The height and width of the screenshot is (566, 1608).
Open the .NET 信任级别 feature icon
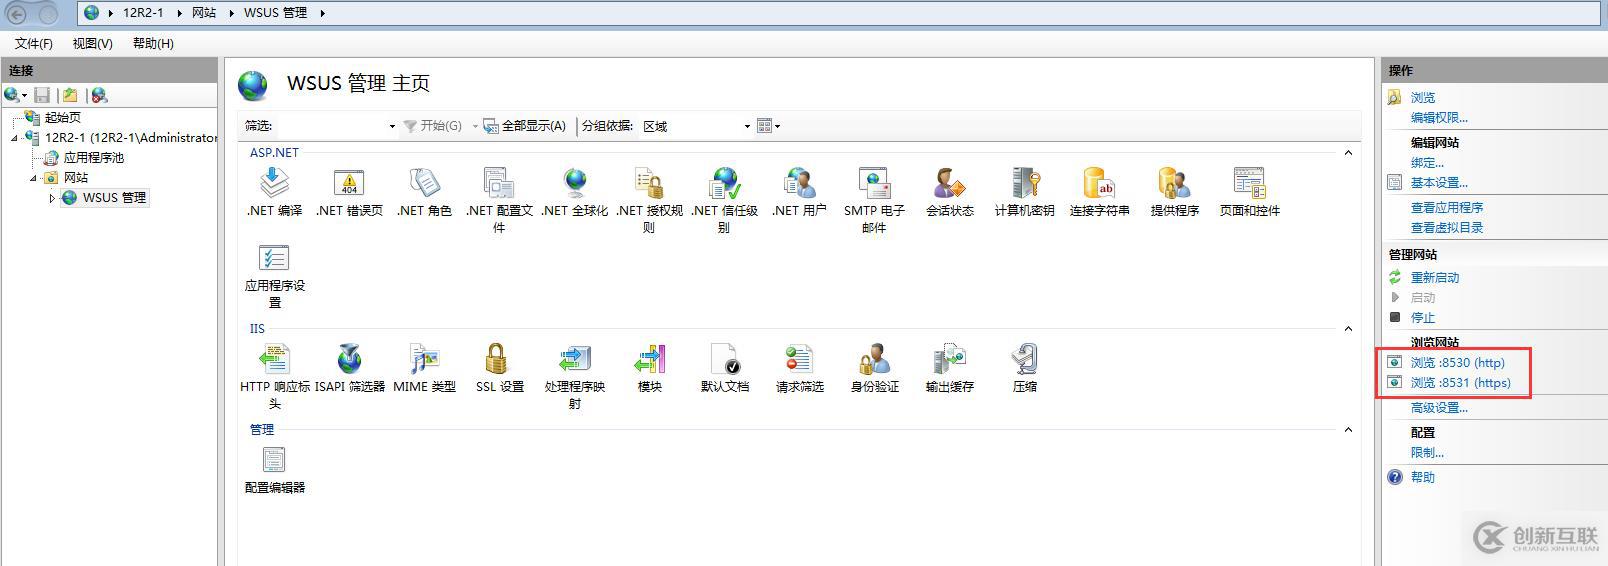(724, 182)
